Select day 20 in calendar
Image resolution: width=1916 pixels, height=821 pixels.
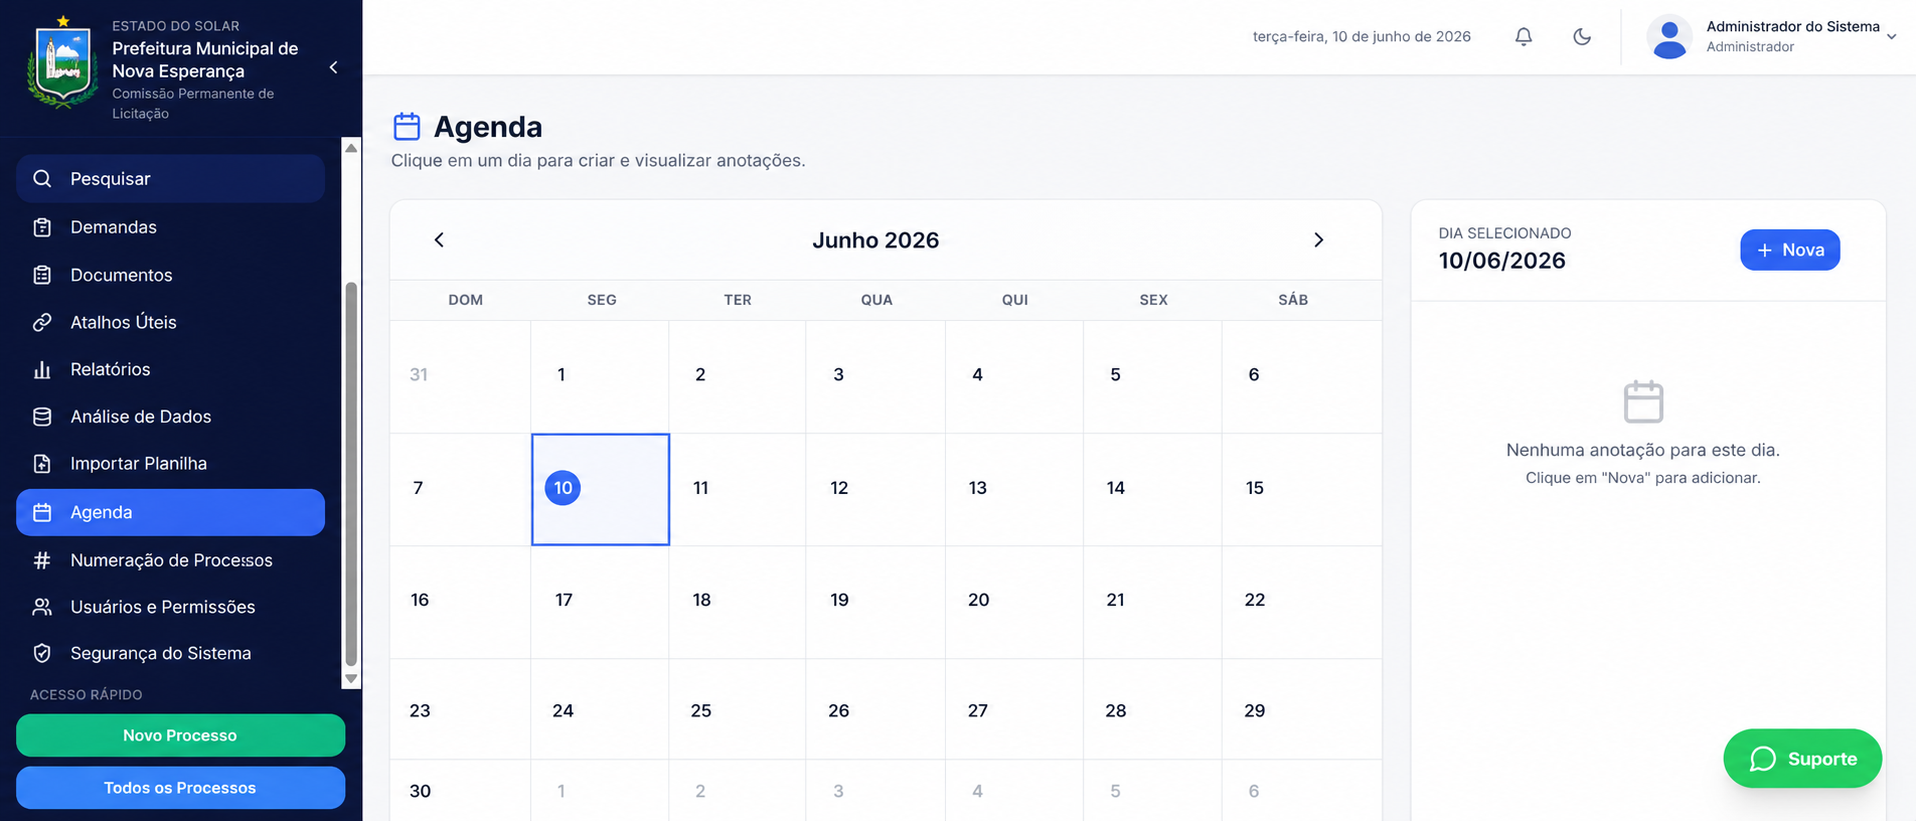click(x=1014, y=602)
